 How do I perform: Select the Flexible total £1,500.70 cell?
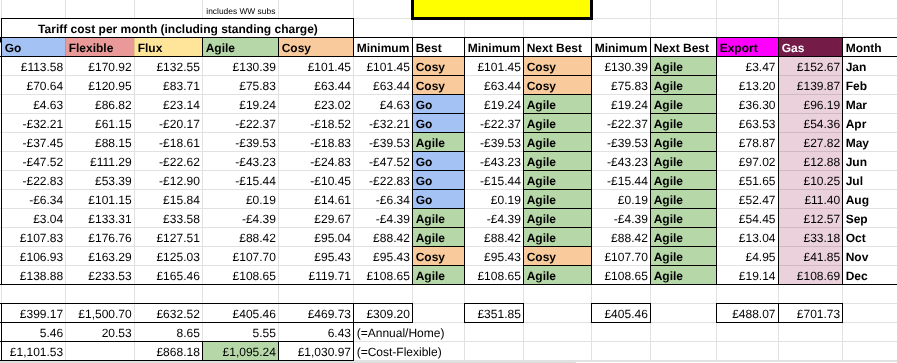[x=100, y=314]
